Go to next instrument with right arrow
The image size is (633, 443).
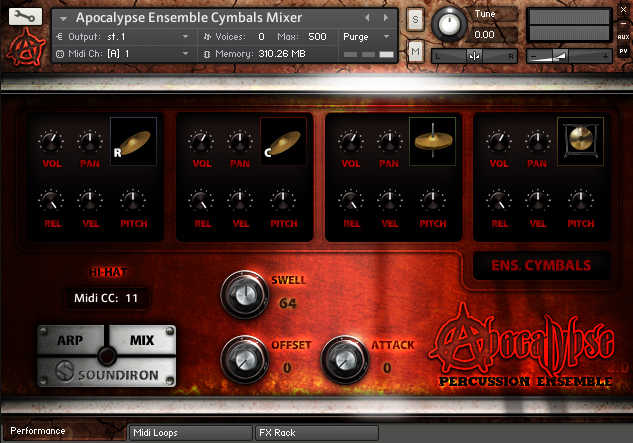tap(386, 18)
